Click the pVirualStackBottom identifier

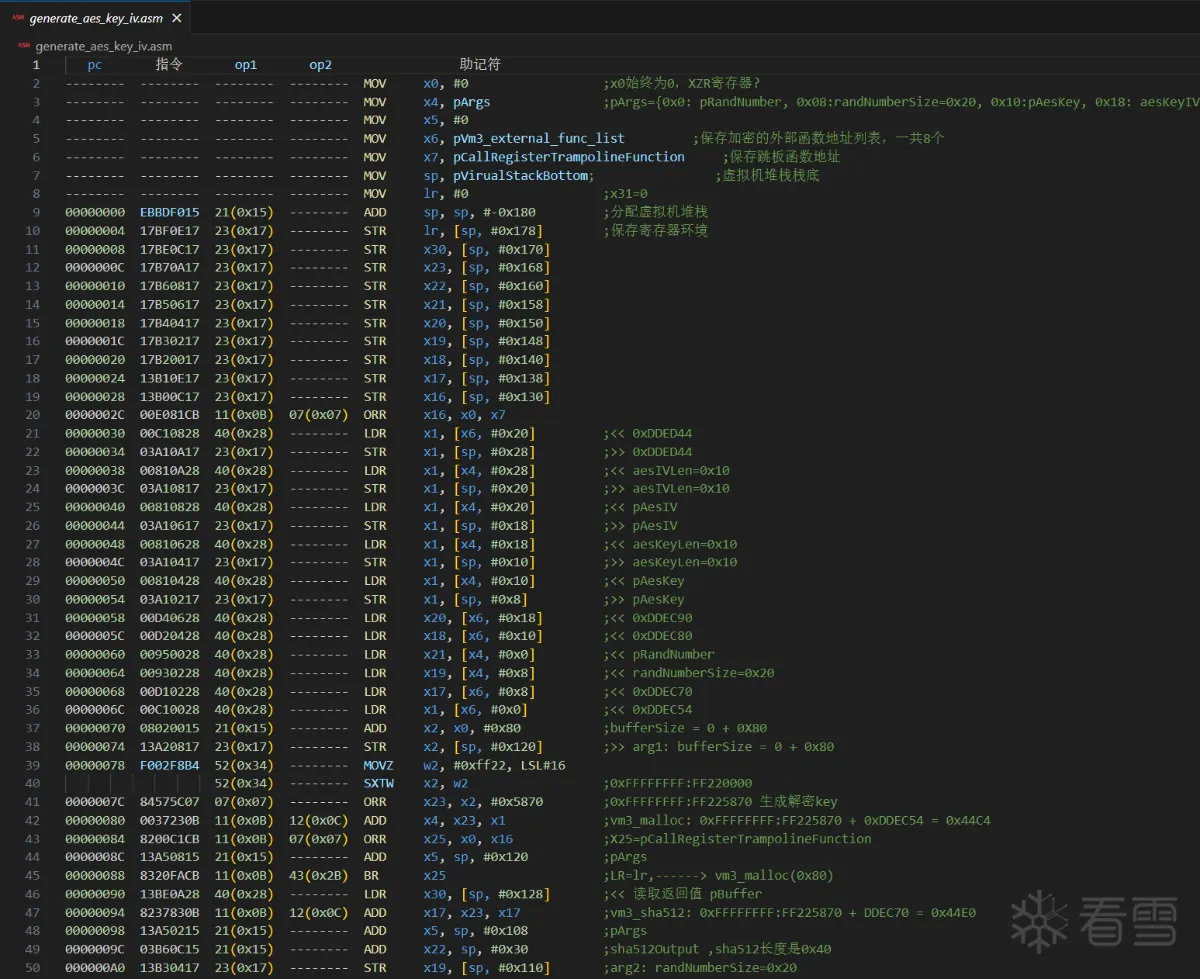pyautogui.click(x=520, y=175)
